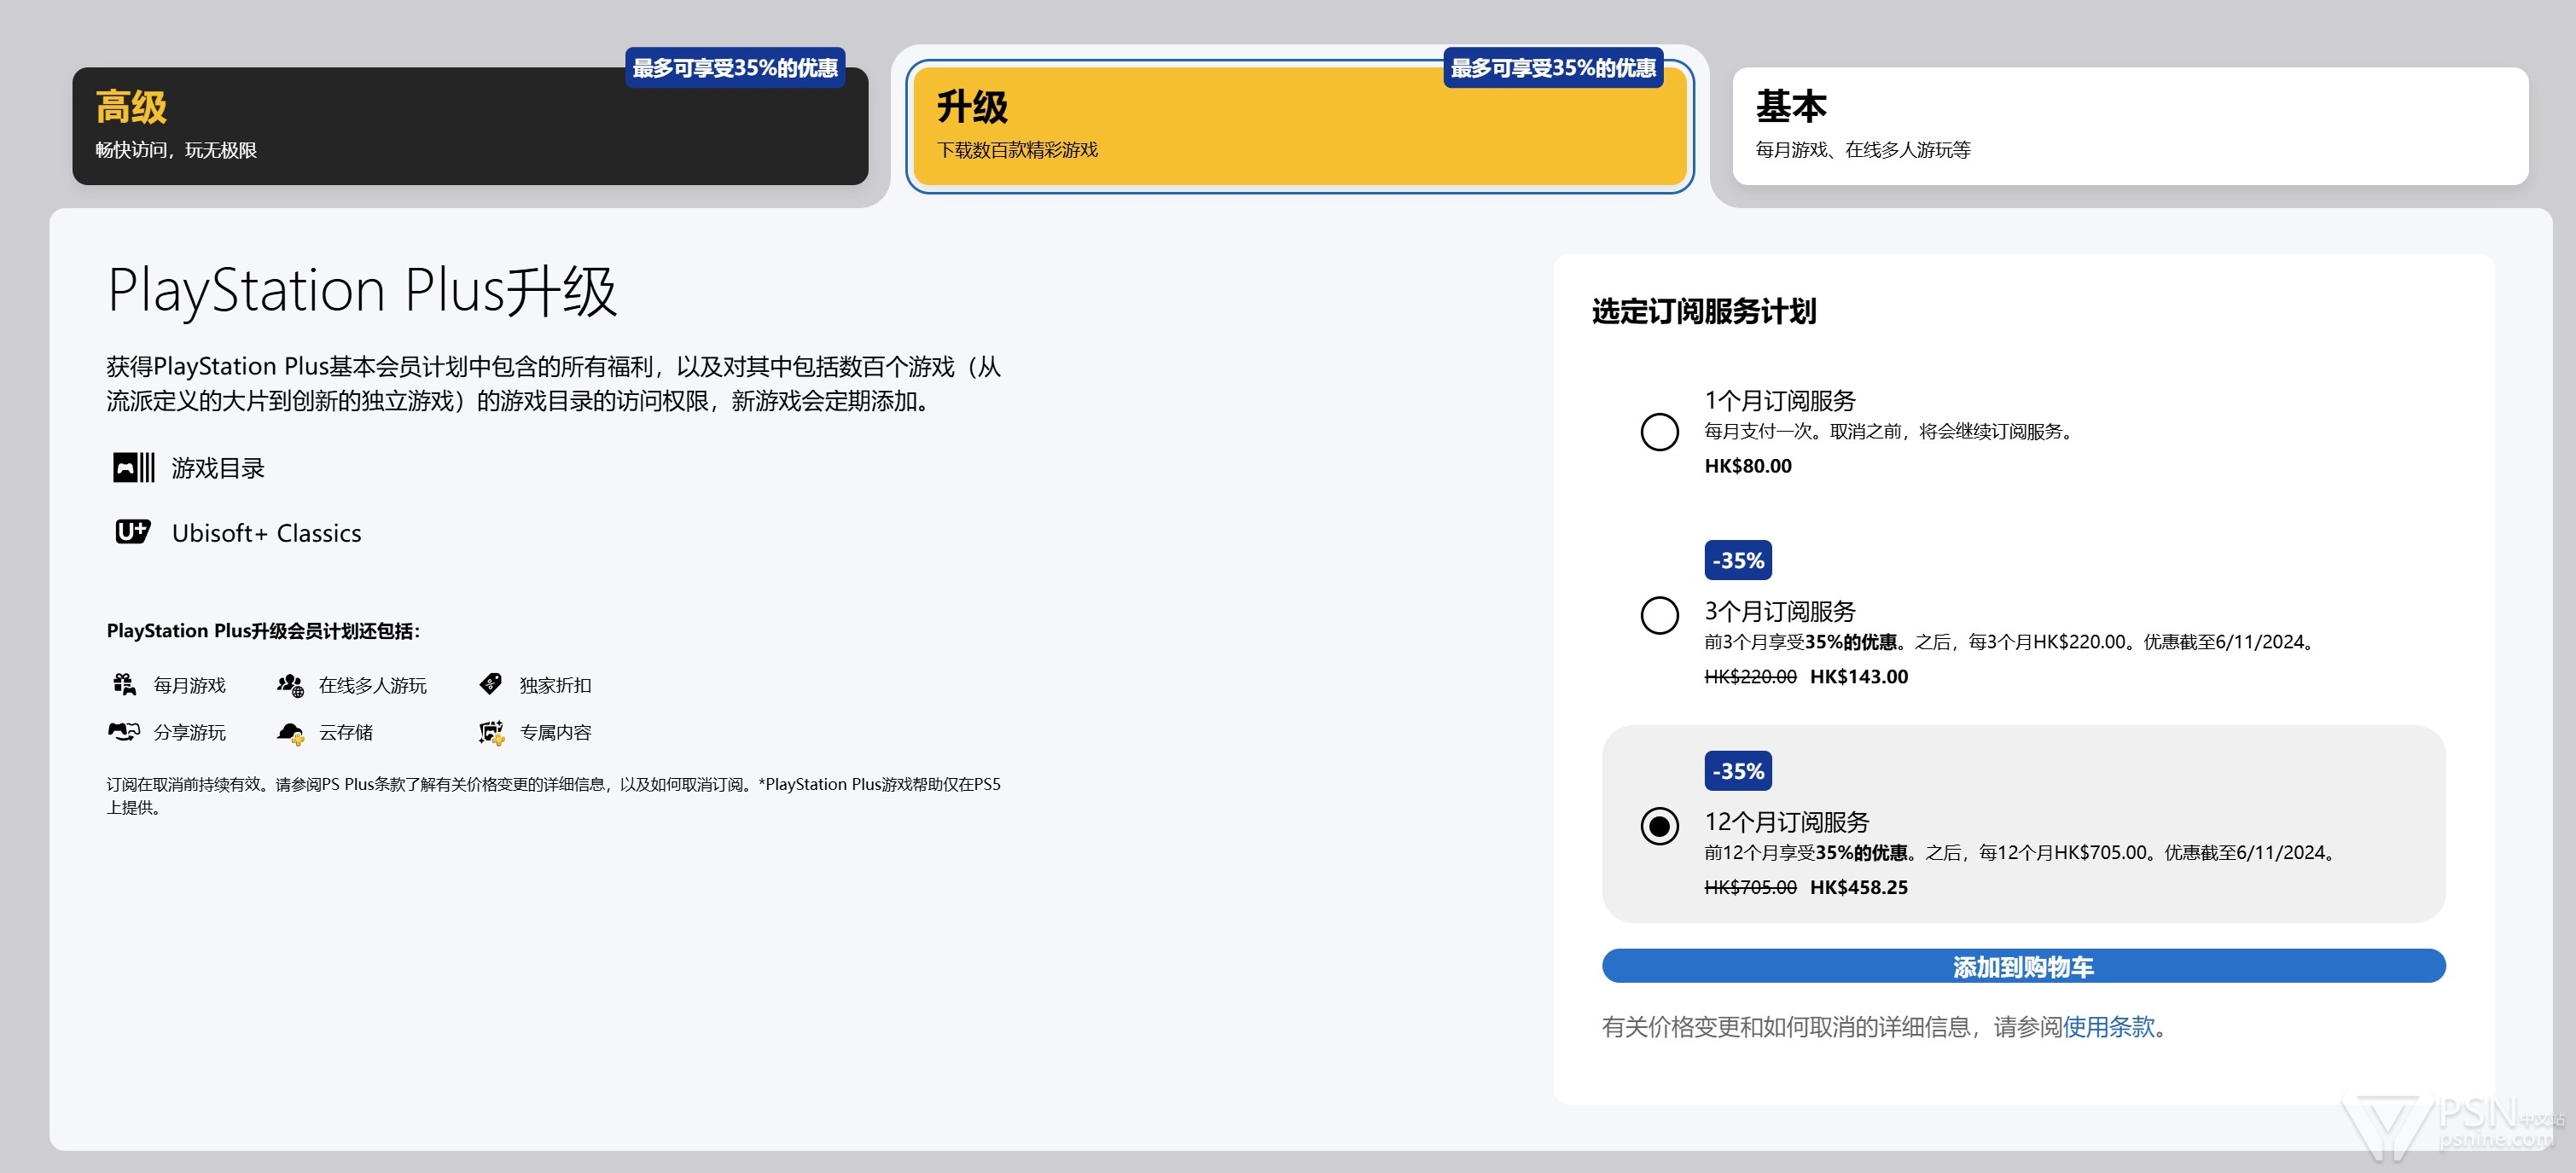
Task: Click the 每月游戏 label
Action: point(190,685)
